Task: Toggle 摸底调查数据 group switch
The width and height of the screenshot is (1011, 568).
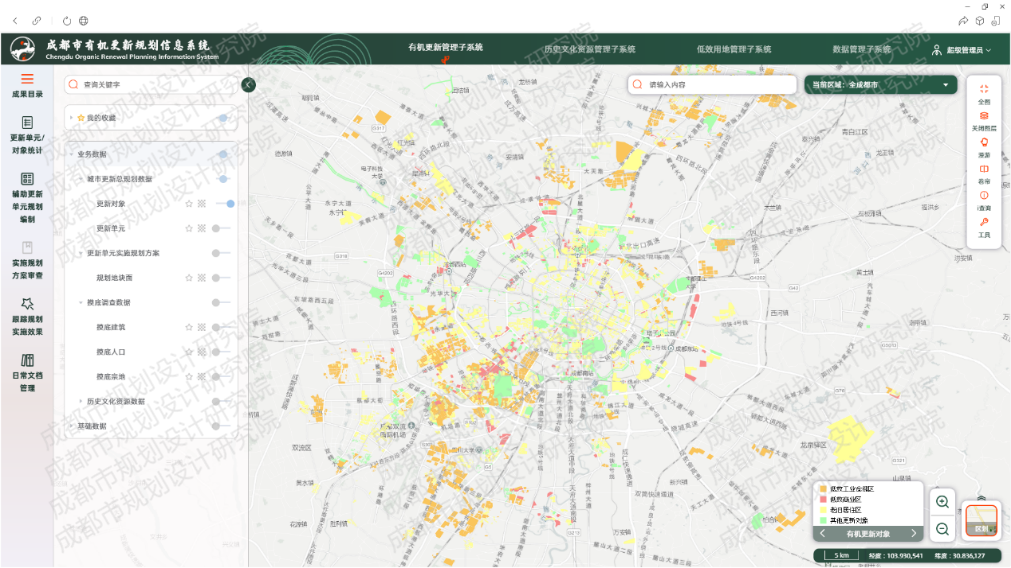Action: pyautogui.click(x=221, y=302)
